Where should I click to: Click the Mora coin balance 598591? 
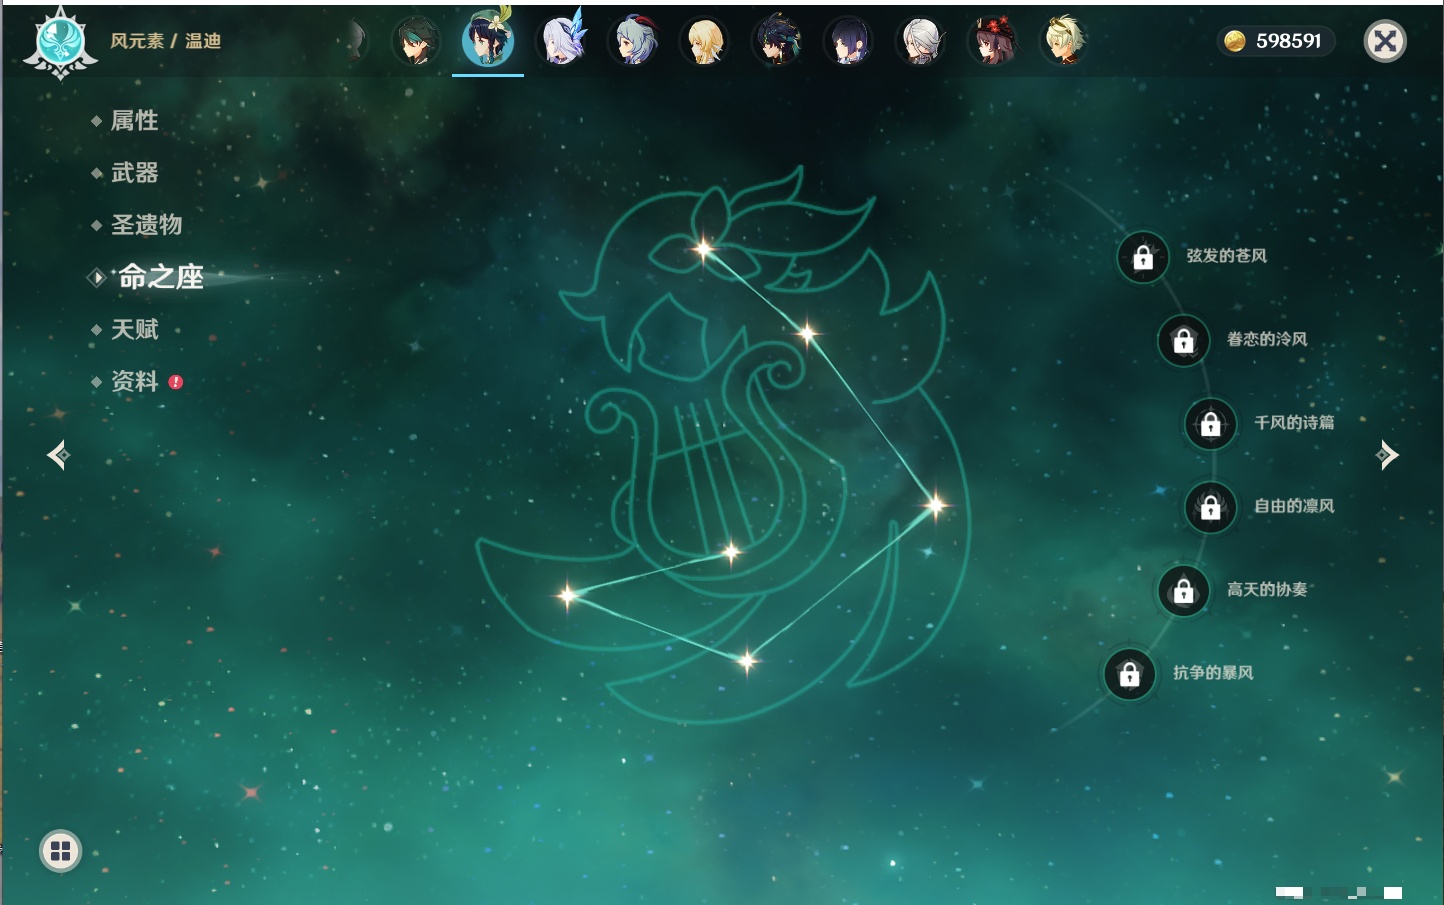1275,41
